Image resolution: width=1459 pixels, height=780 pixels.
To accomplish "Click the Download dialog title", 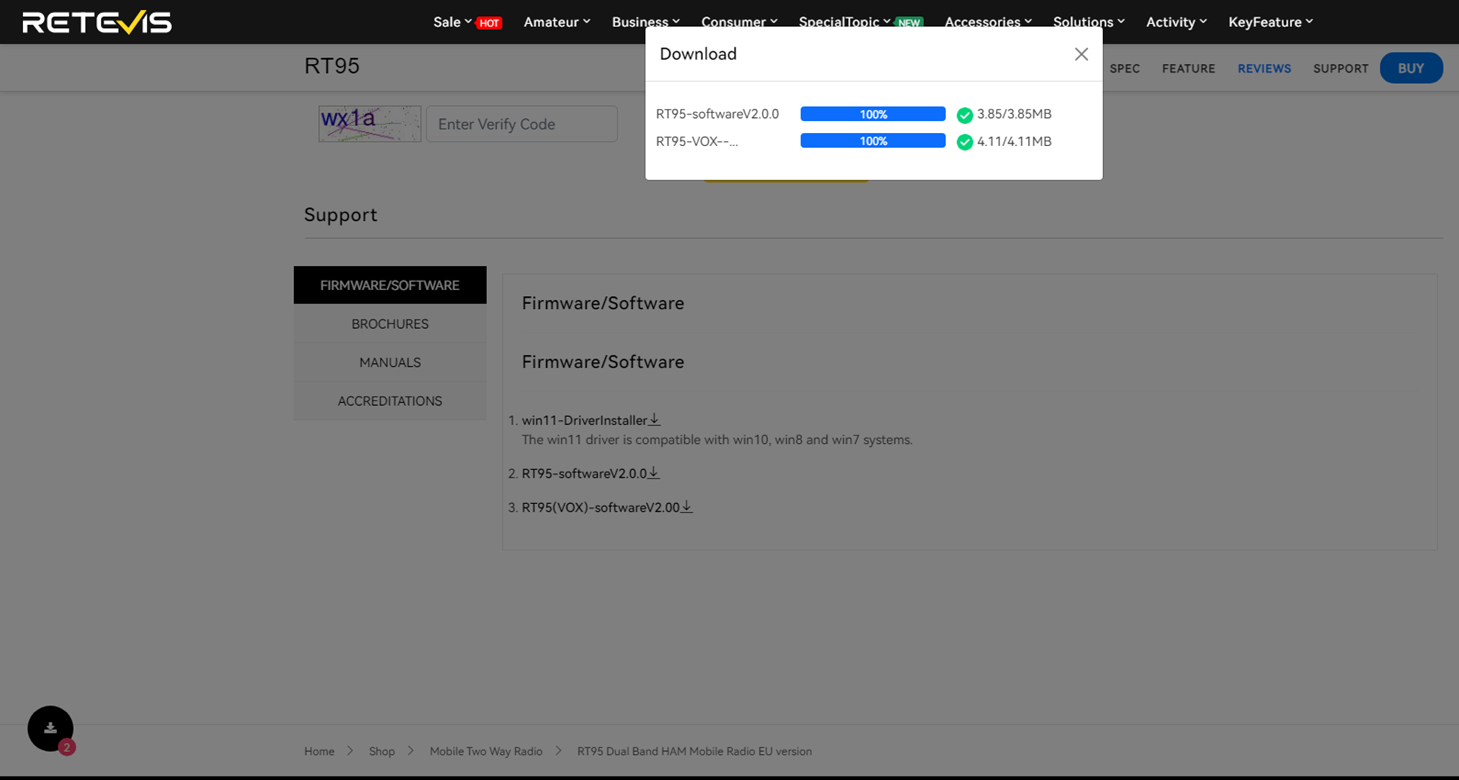I will point(698,54).
